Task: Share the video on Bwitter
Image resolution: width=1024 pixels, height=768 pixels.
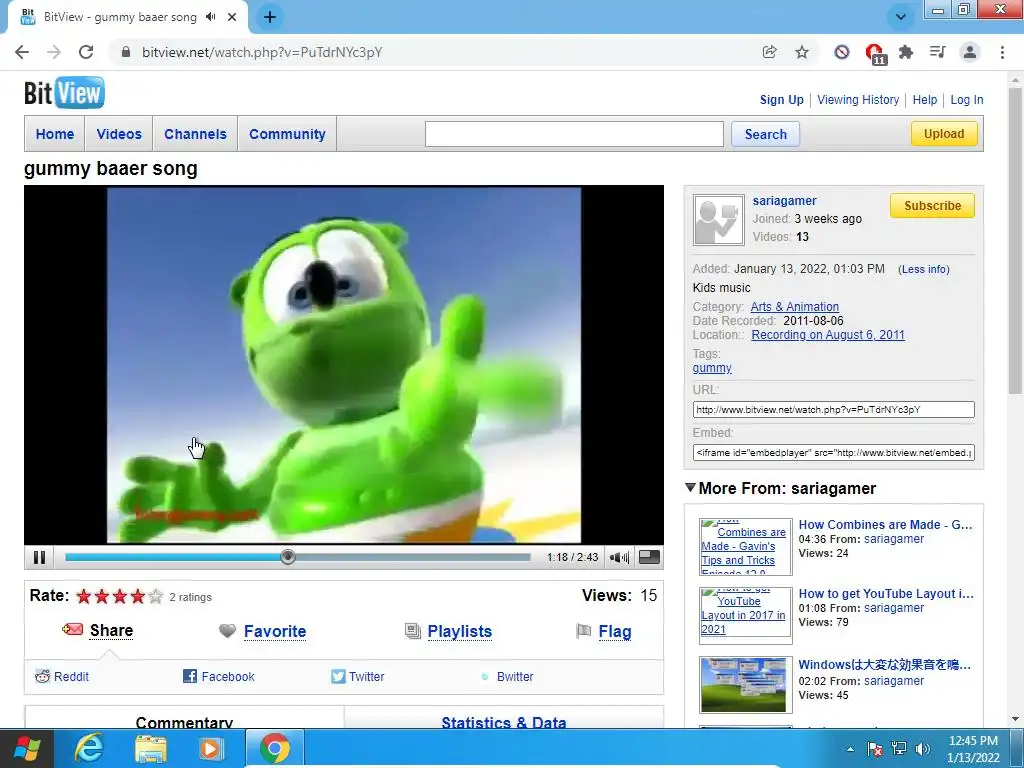Action: coord(515,677)
